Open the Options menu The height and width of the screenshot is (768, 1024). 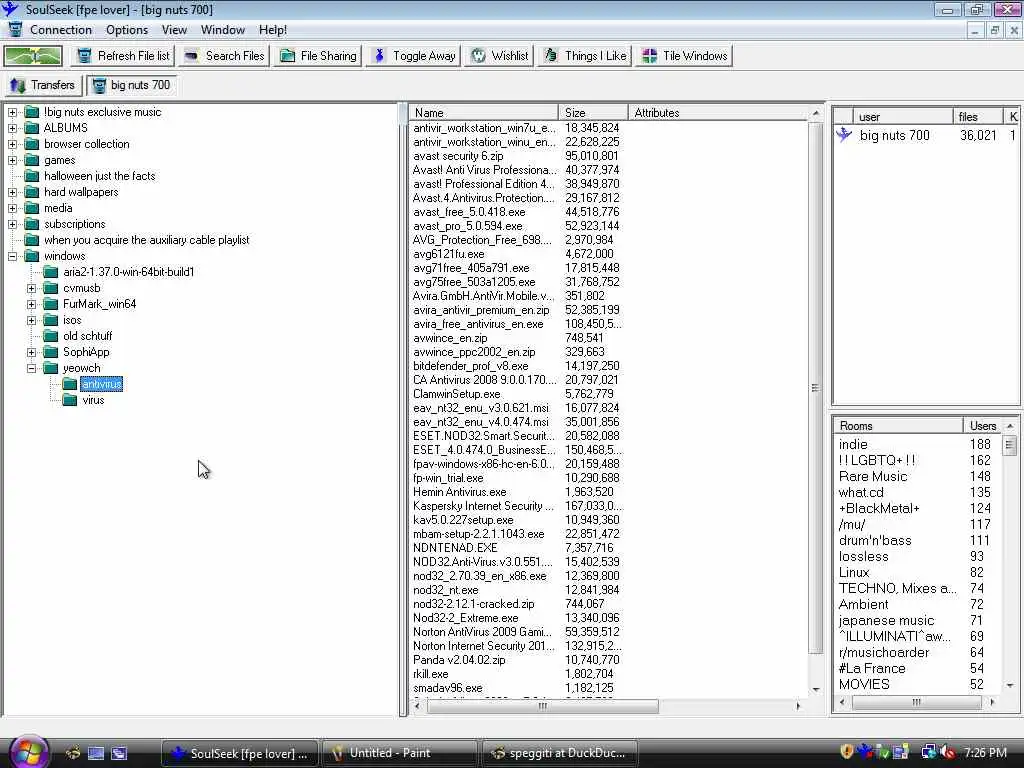pos(127,30)
